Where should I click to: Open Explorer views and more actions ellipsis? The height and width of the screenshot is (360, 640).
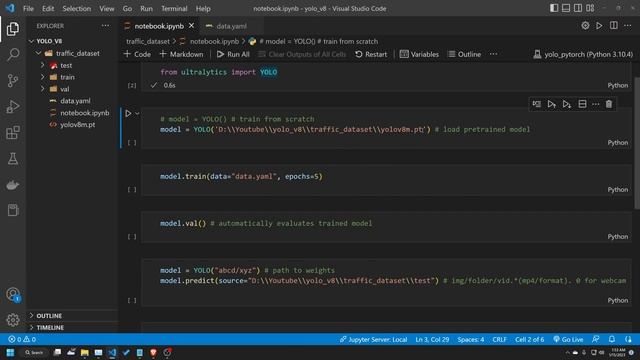pos(105,26)
